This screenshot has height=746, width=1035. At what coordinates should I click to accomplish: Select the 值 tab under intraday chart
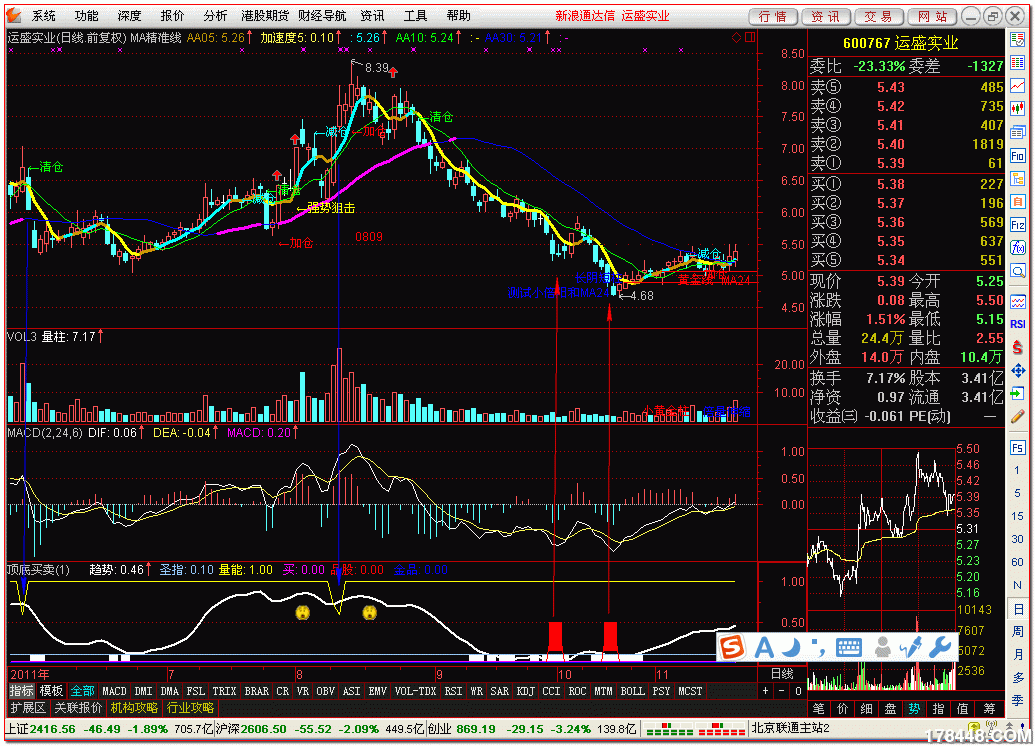point(962,709)
